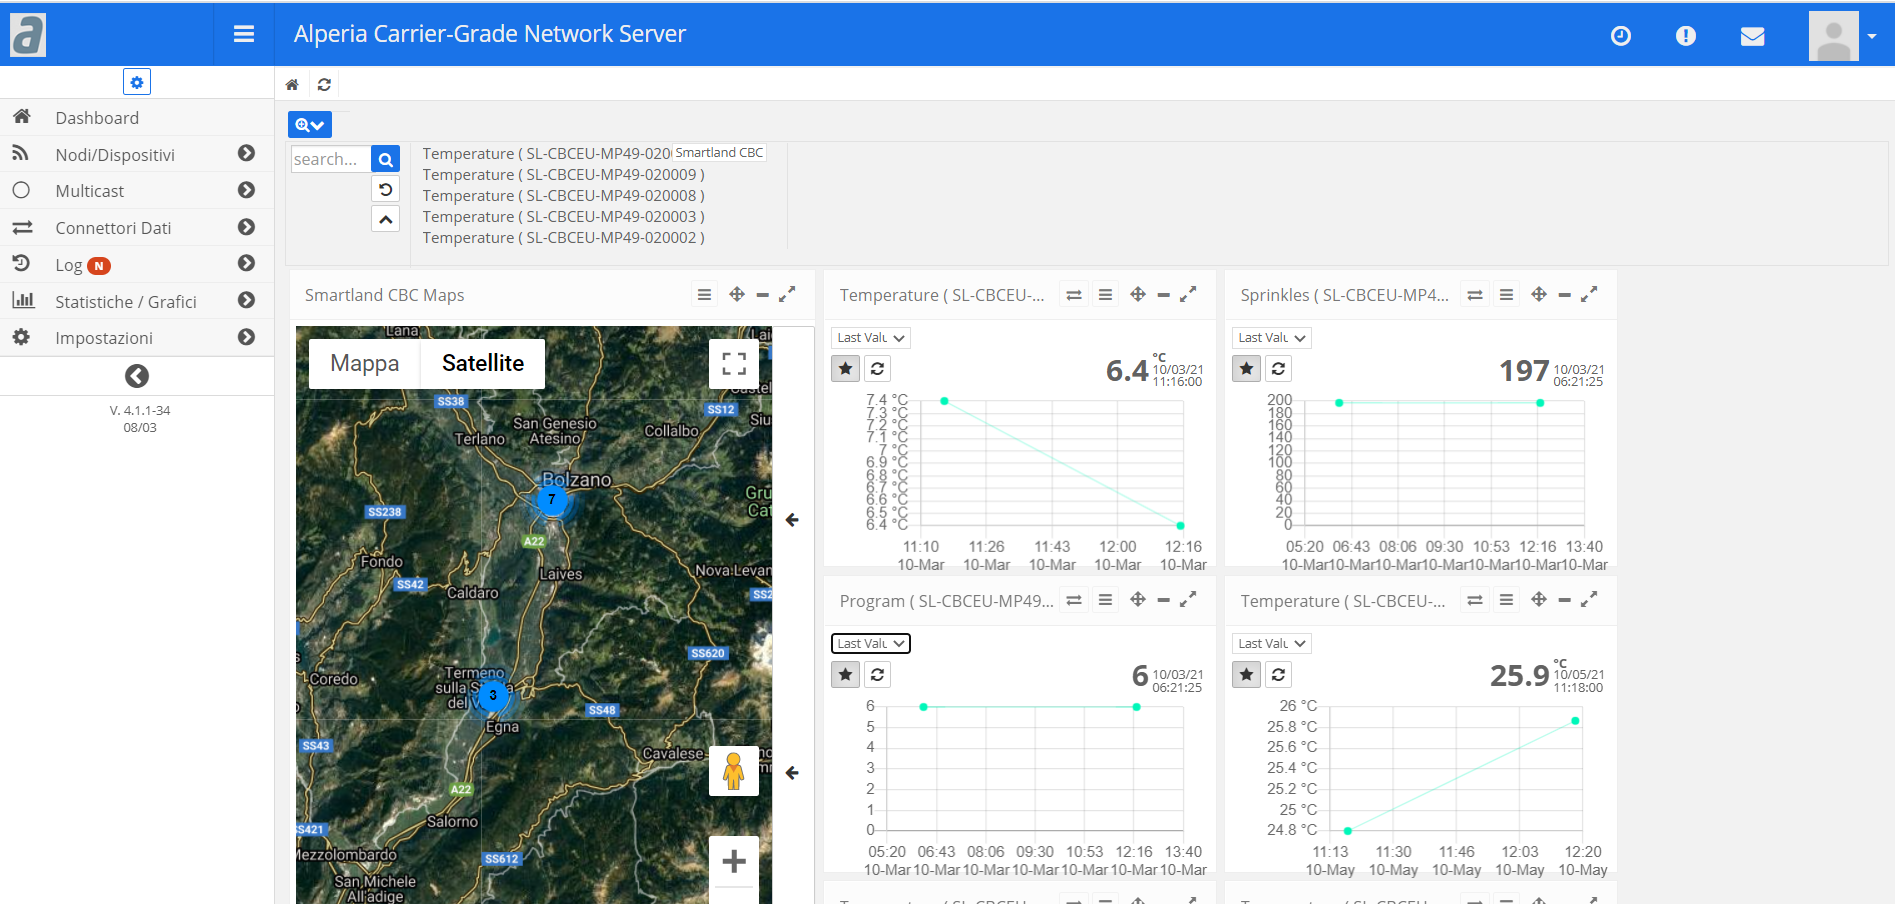The height and width of the screenshot is (904, 1895).
Task: Minimize the Smartland CBC Maps widget
Action: [762, 295]
